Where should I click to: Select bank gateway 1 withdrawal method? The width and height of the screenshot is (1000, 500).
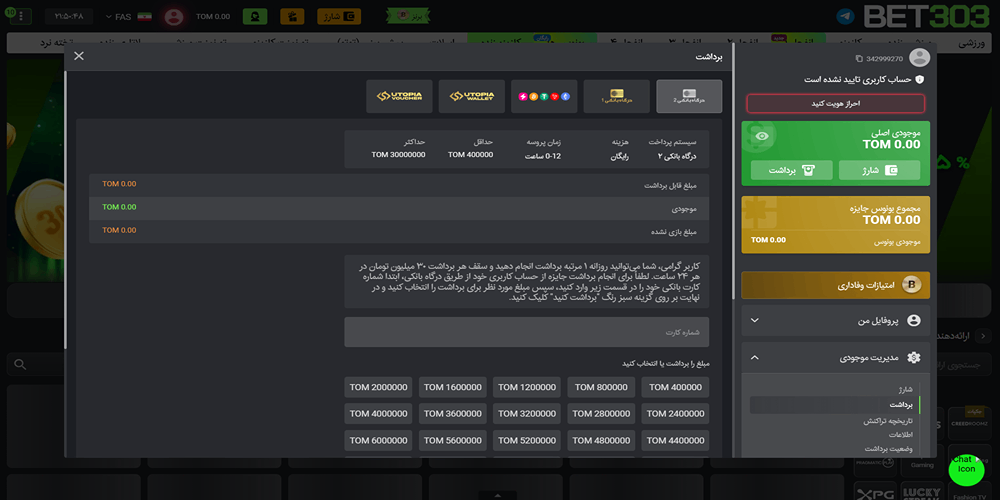pyautogui.click(x=617, y=96)
